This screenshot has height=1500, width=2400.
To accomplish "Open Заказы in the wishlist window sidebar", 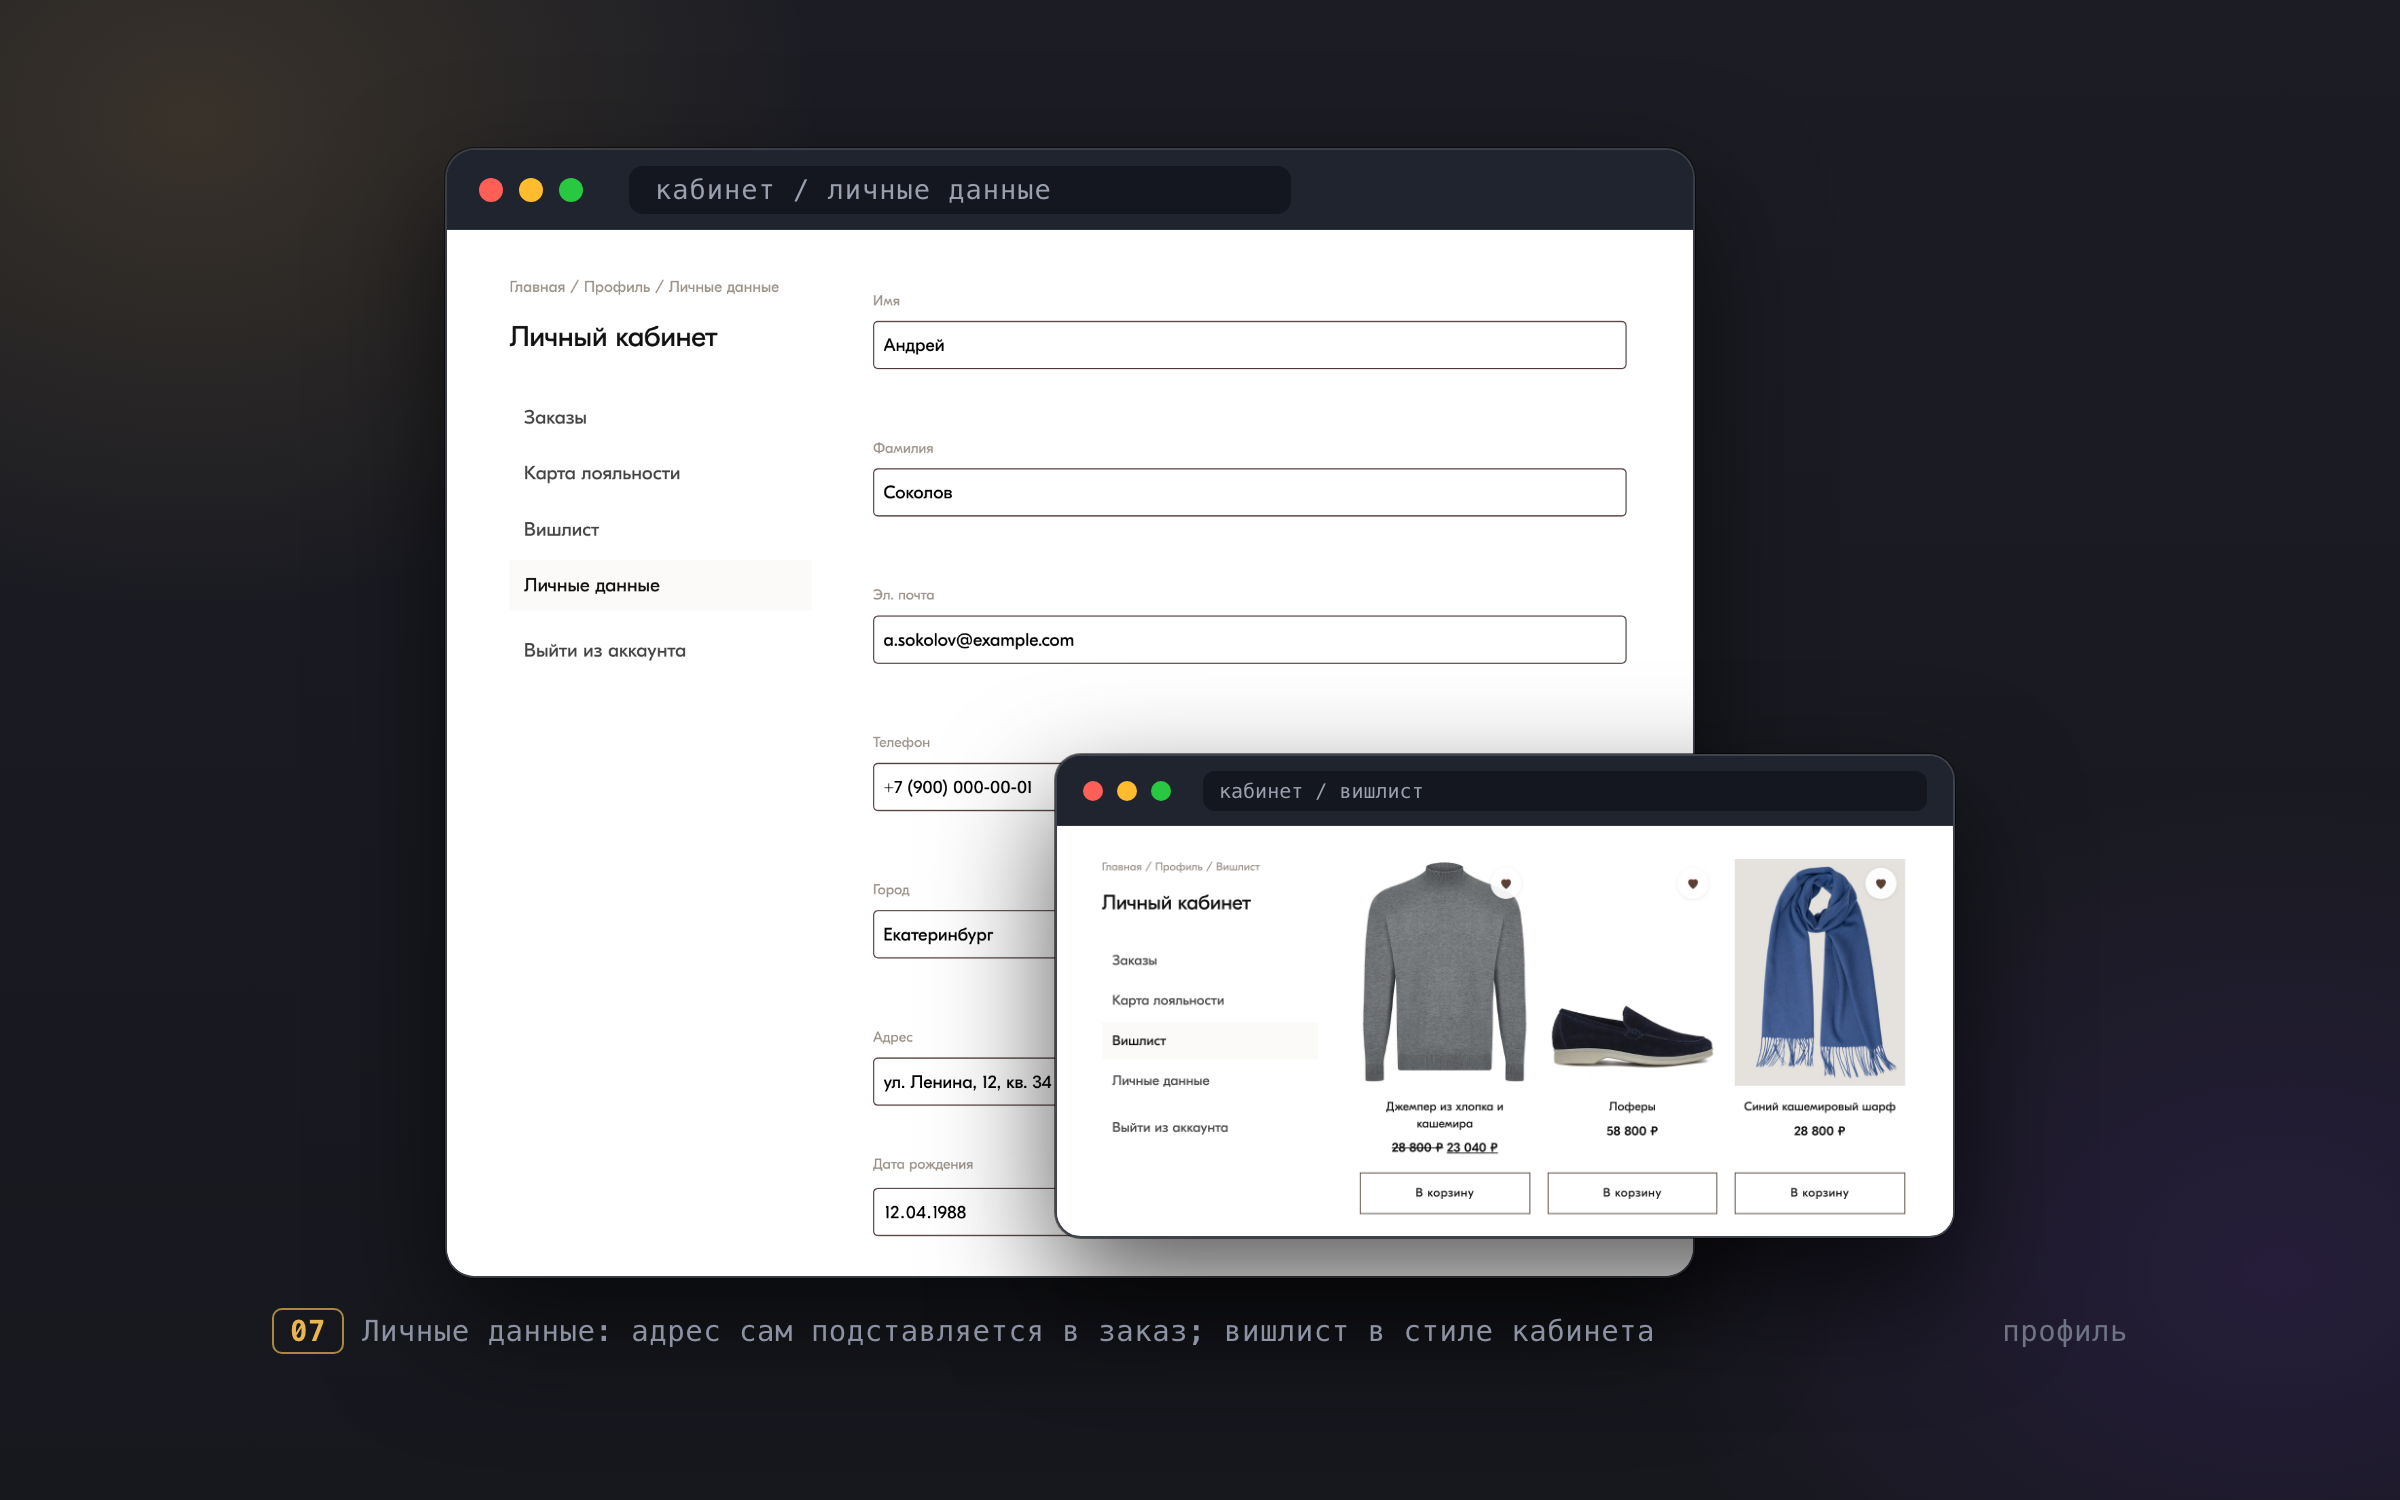I will pos(1134,961).
